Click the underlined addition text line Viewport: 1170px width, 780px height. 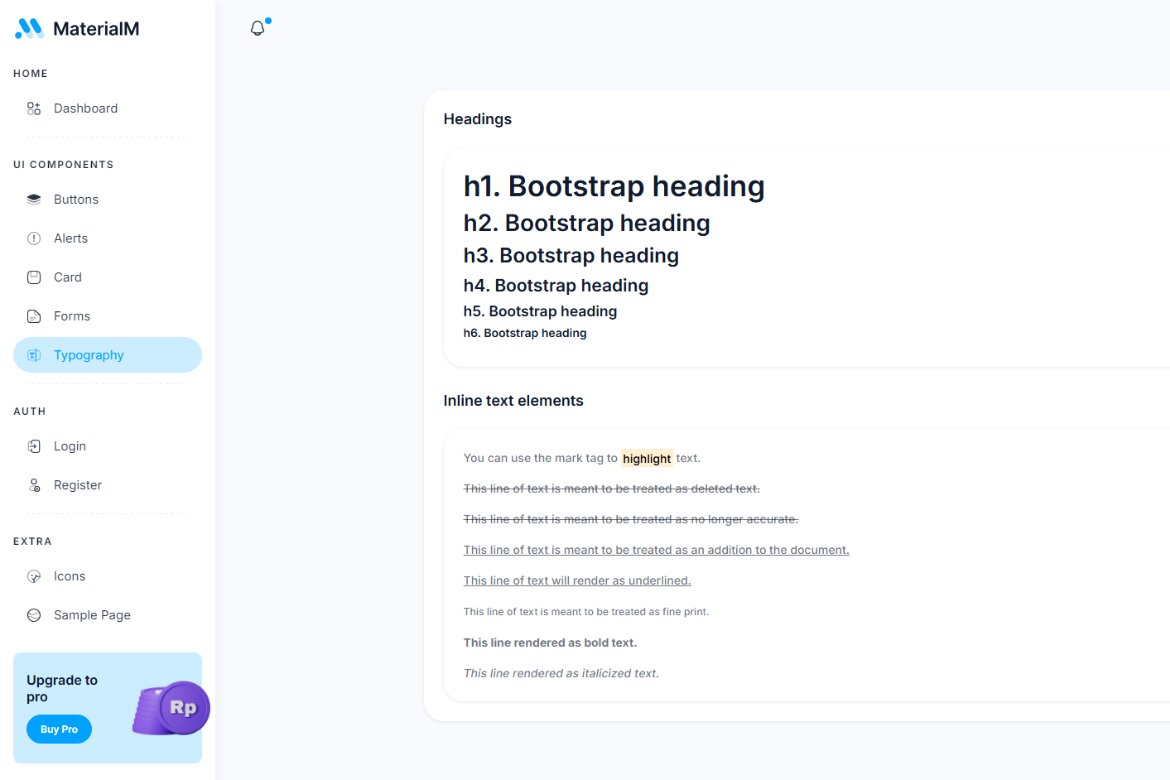click(x=656, y=550)
